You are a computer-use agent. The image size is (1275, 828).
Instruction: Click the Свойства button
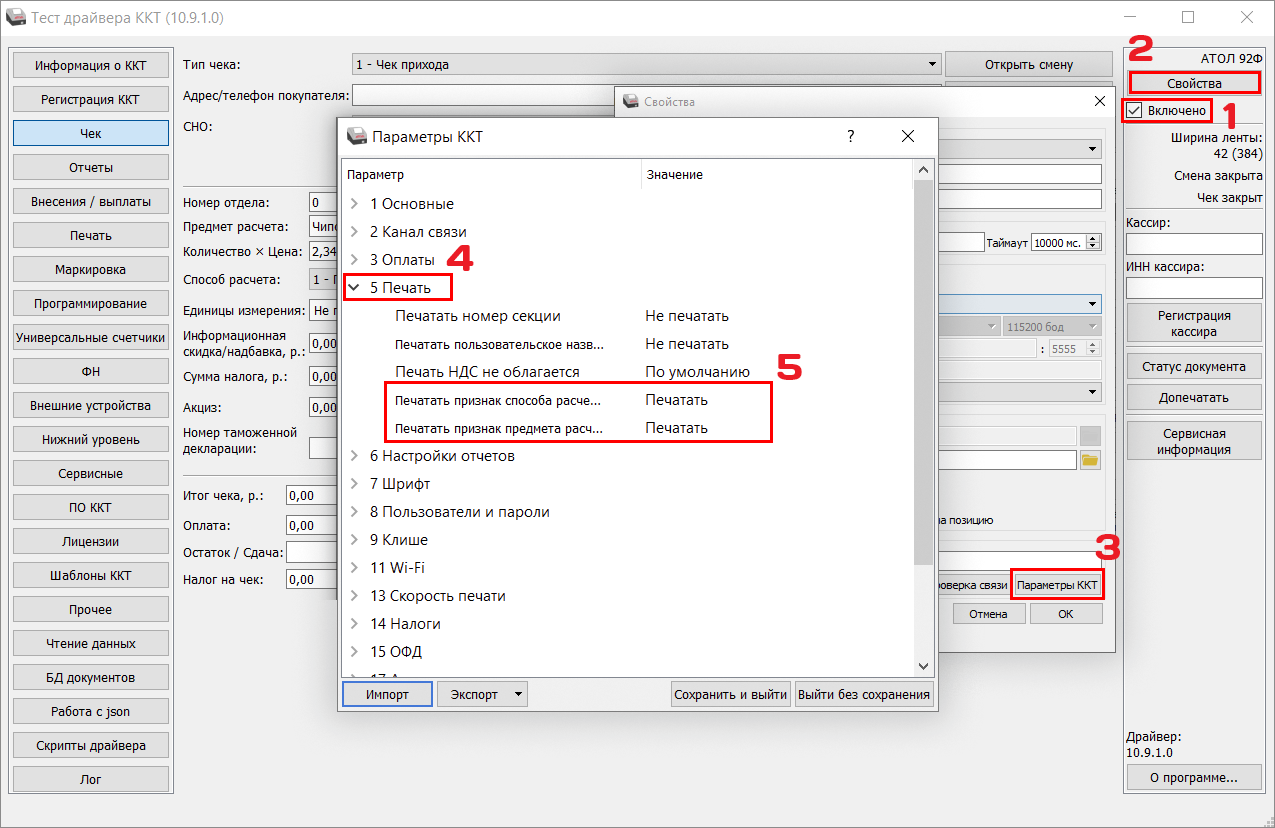(x=1194, y=83)
